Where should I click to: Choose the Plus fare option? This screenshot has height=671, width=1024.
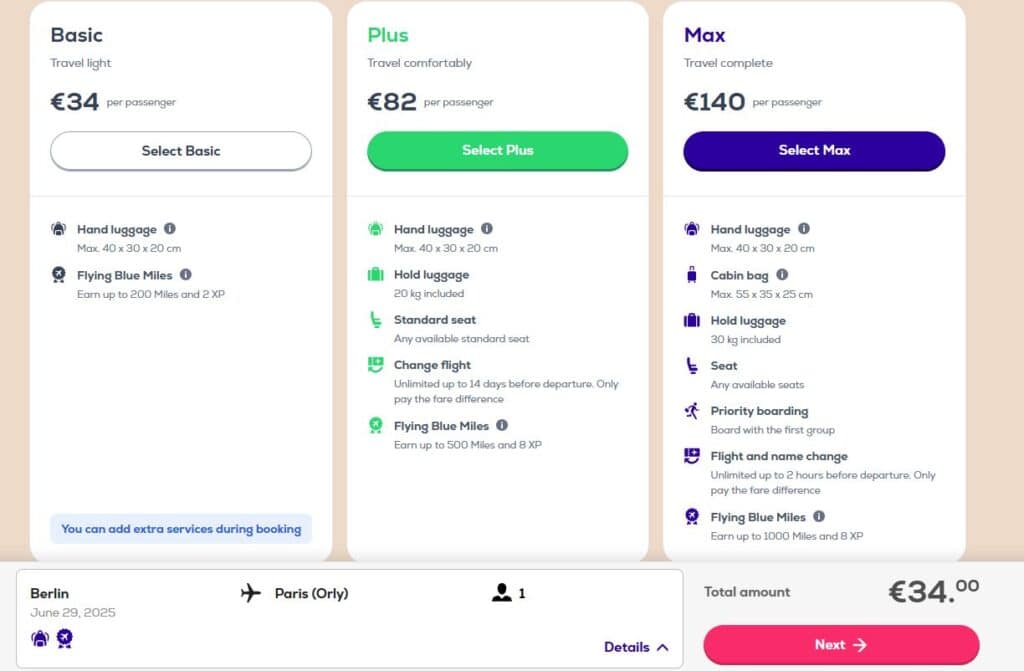tap(498, 151)
